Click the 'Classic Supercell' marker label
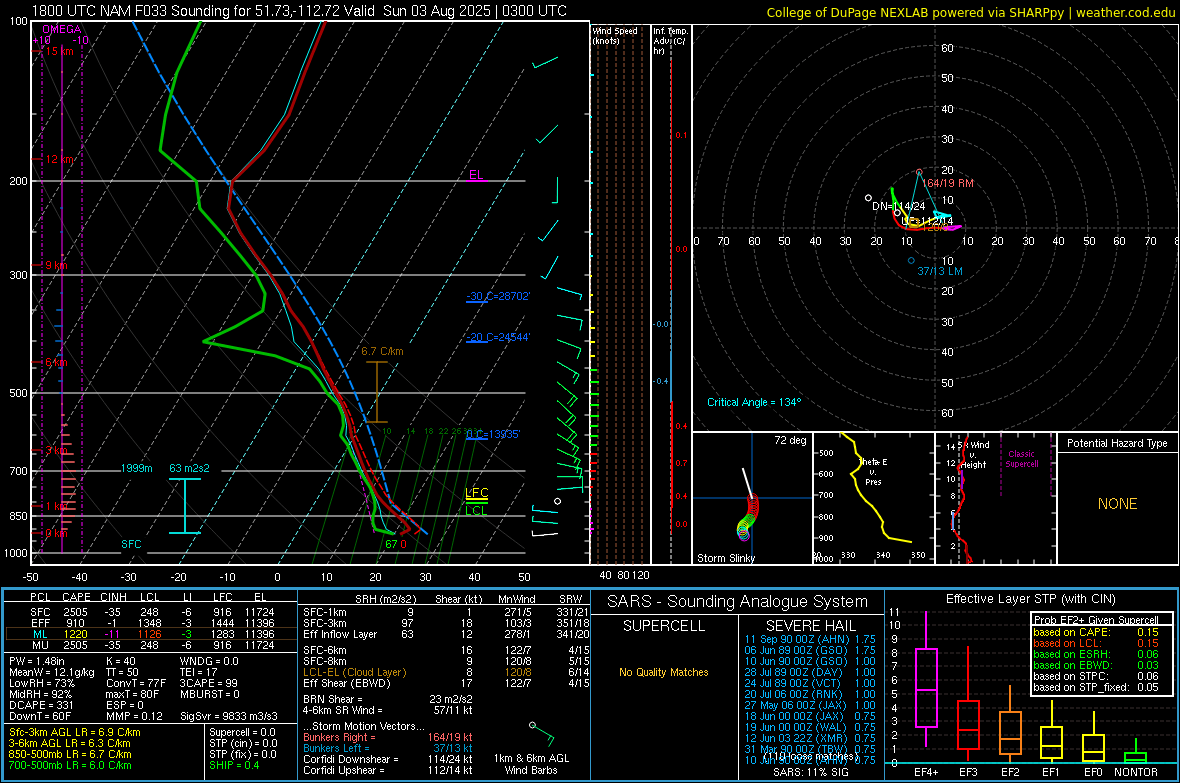The image size is (1180, 783). (x=1021, y=459)
